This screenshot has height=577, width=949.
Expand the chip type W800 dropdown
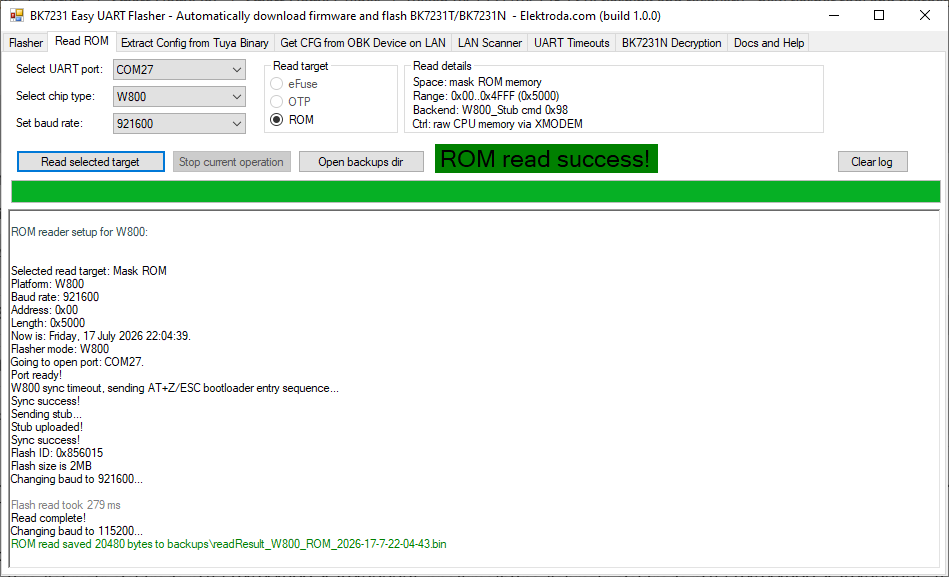tap(179, 97)
